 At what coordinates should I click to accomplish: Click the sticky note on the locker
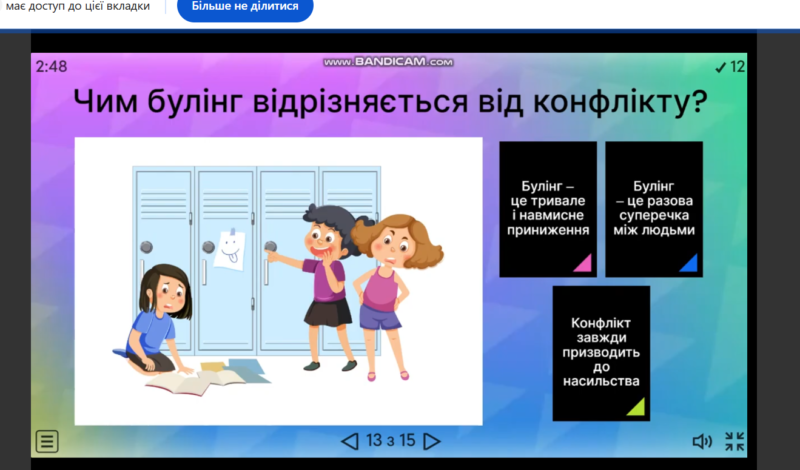tap(229, 246)
